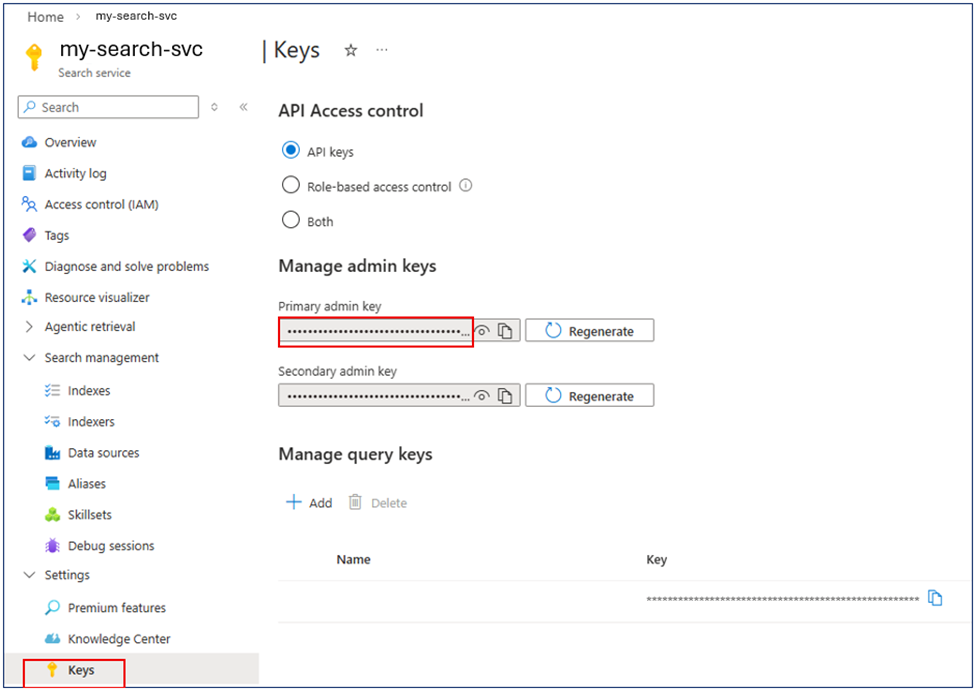Open Overview in the sidebar
Image resolution: width=975 pixels, height=689 pixels.
[x=70, y=142]
